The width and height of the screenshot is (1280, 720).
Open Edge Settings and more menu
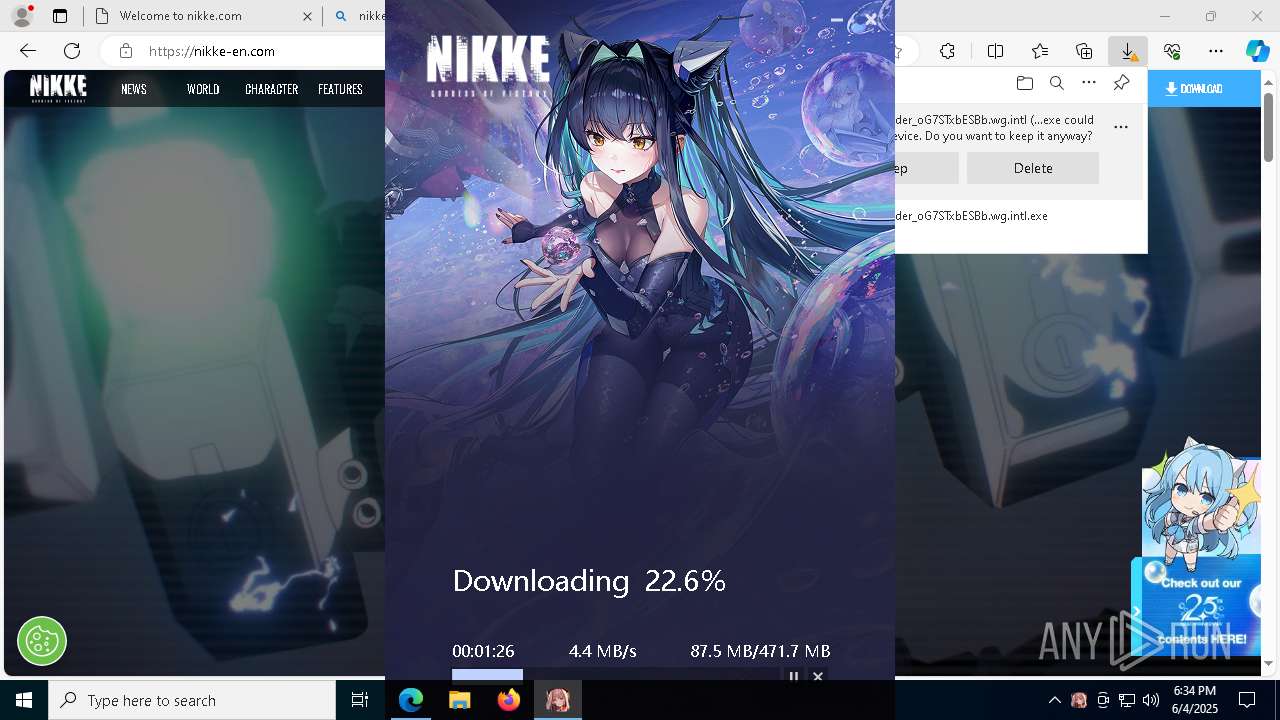tap(1216, 51)
